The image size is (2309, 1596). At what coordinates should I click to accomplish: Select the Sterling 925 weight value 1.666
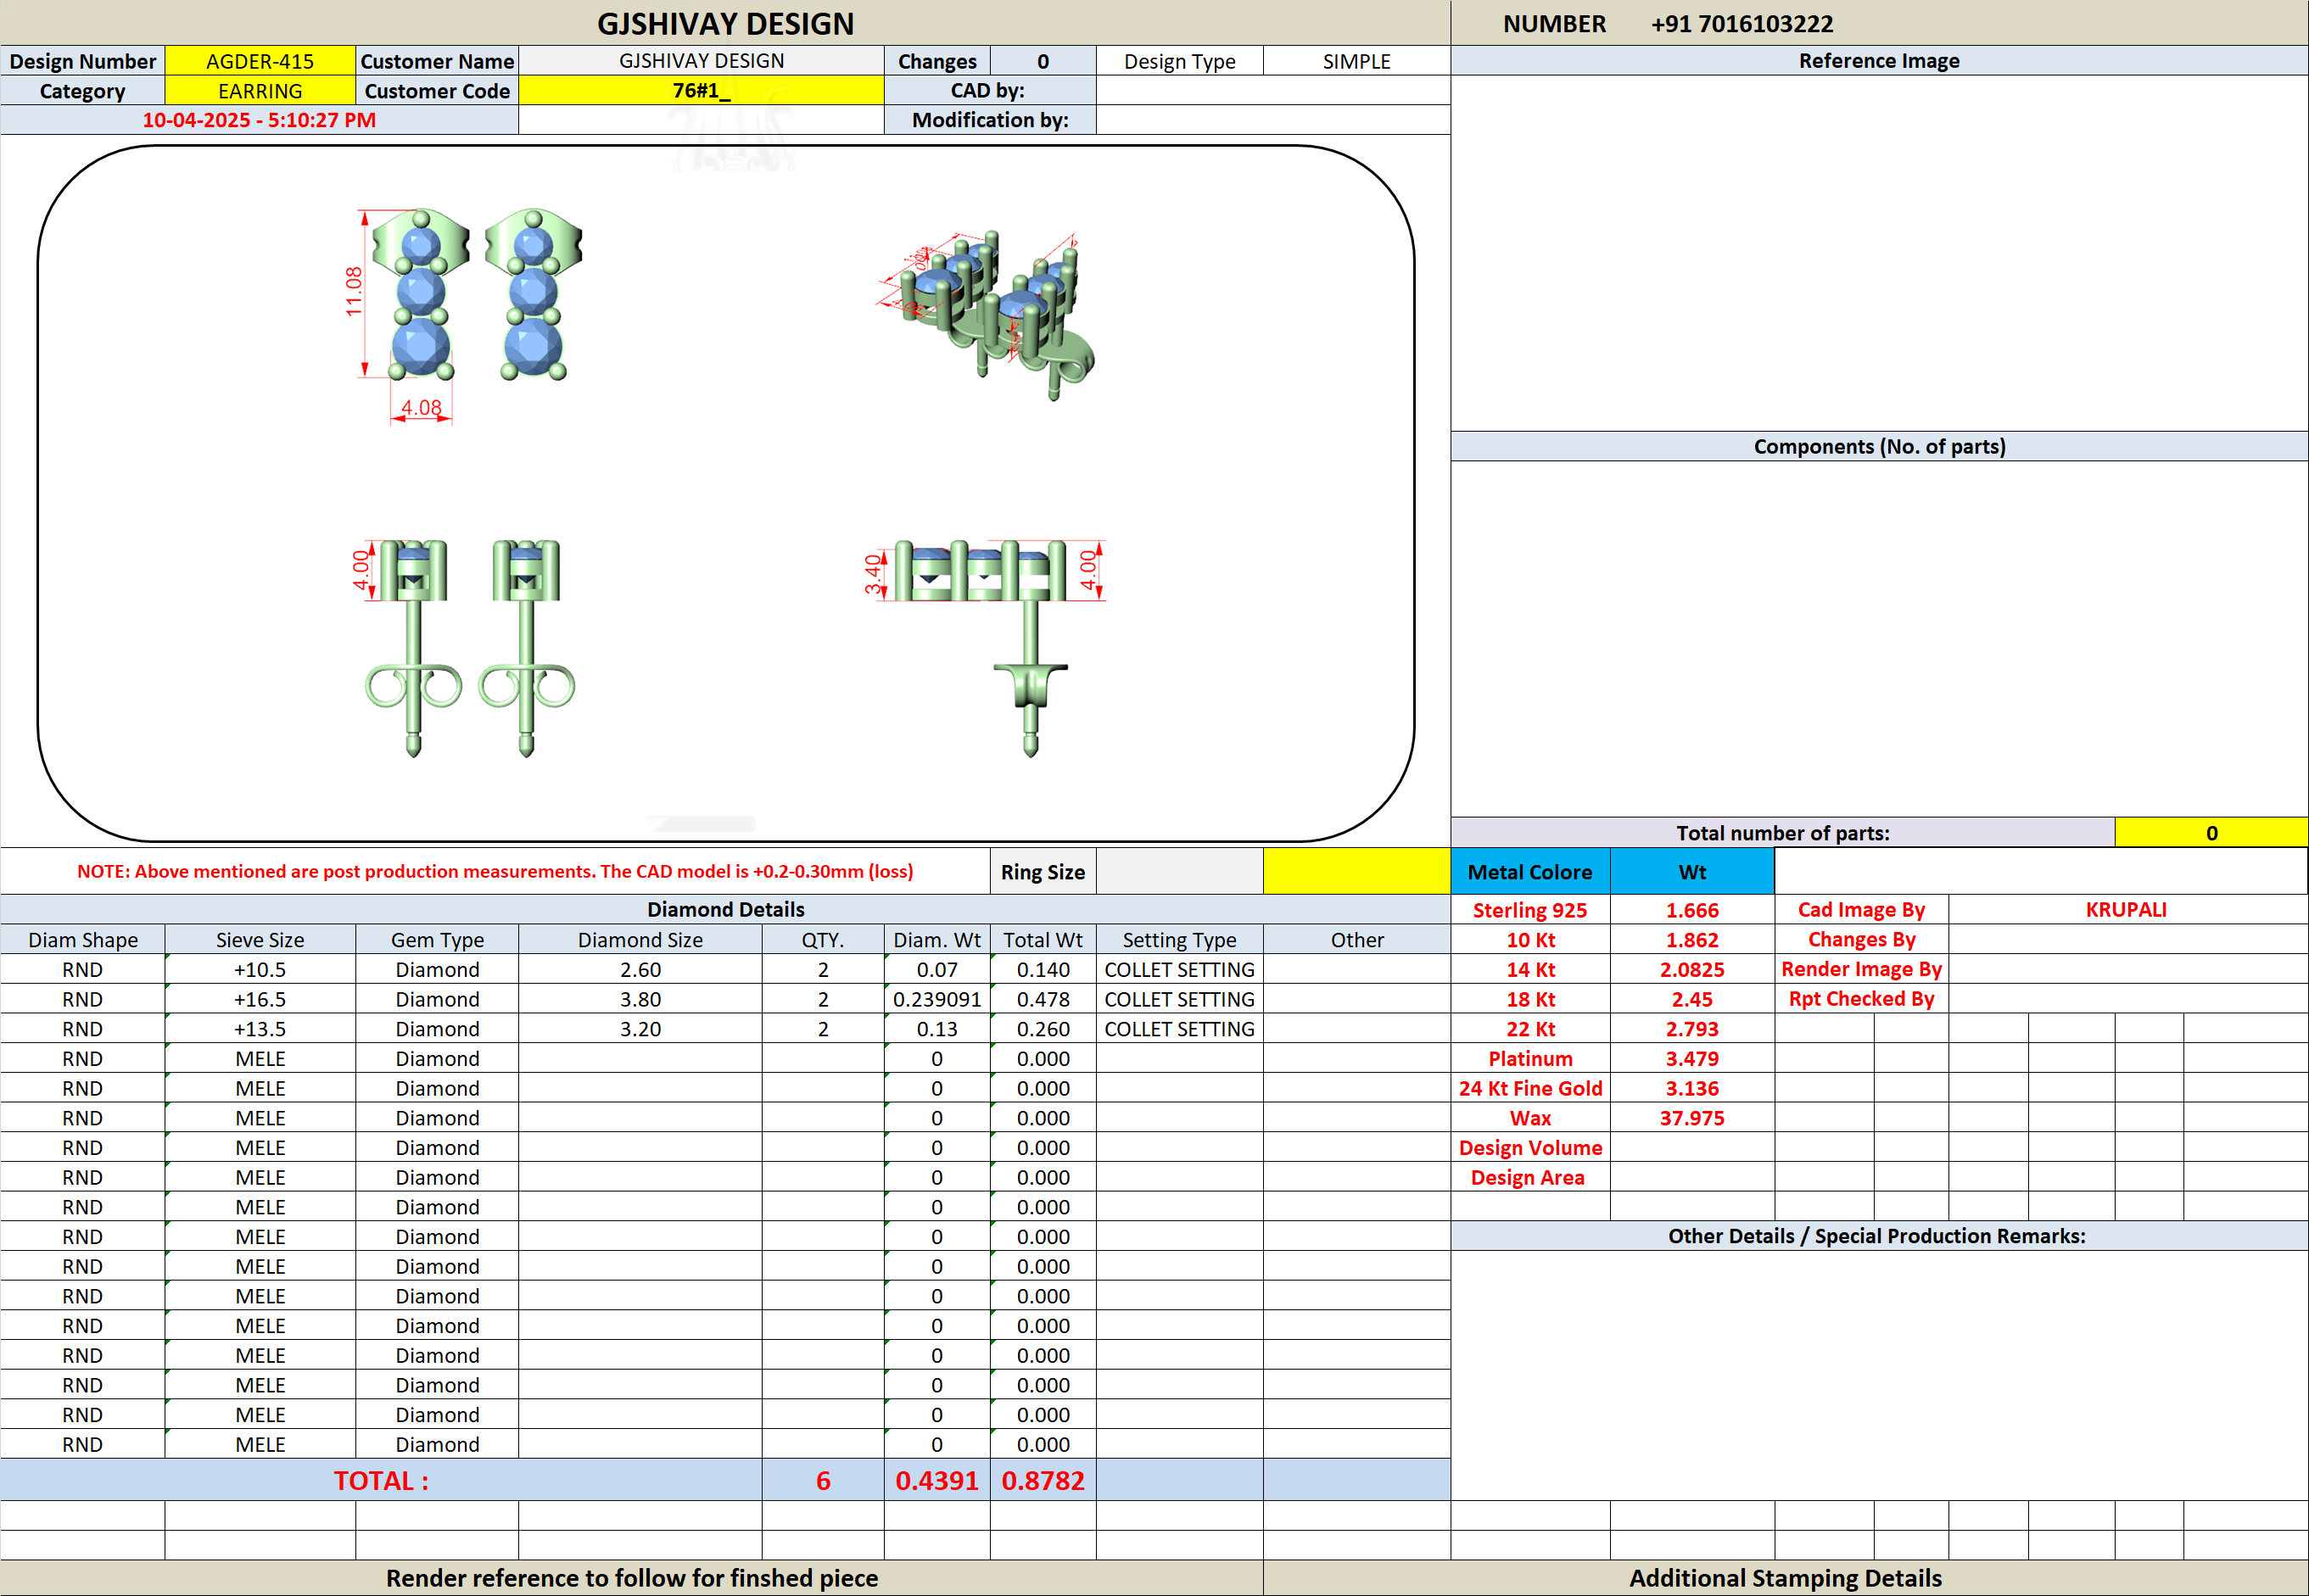click(1692, 910)
